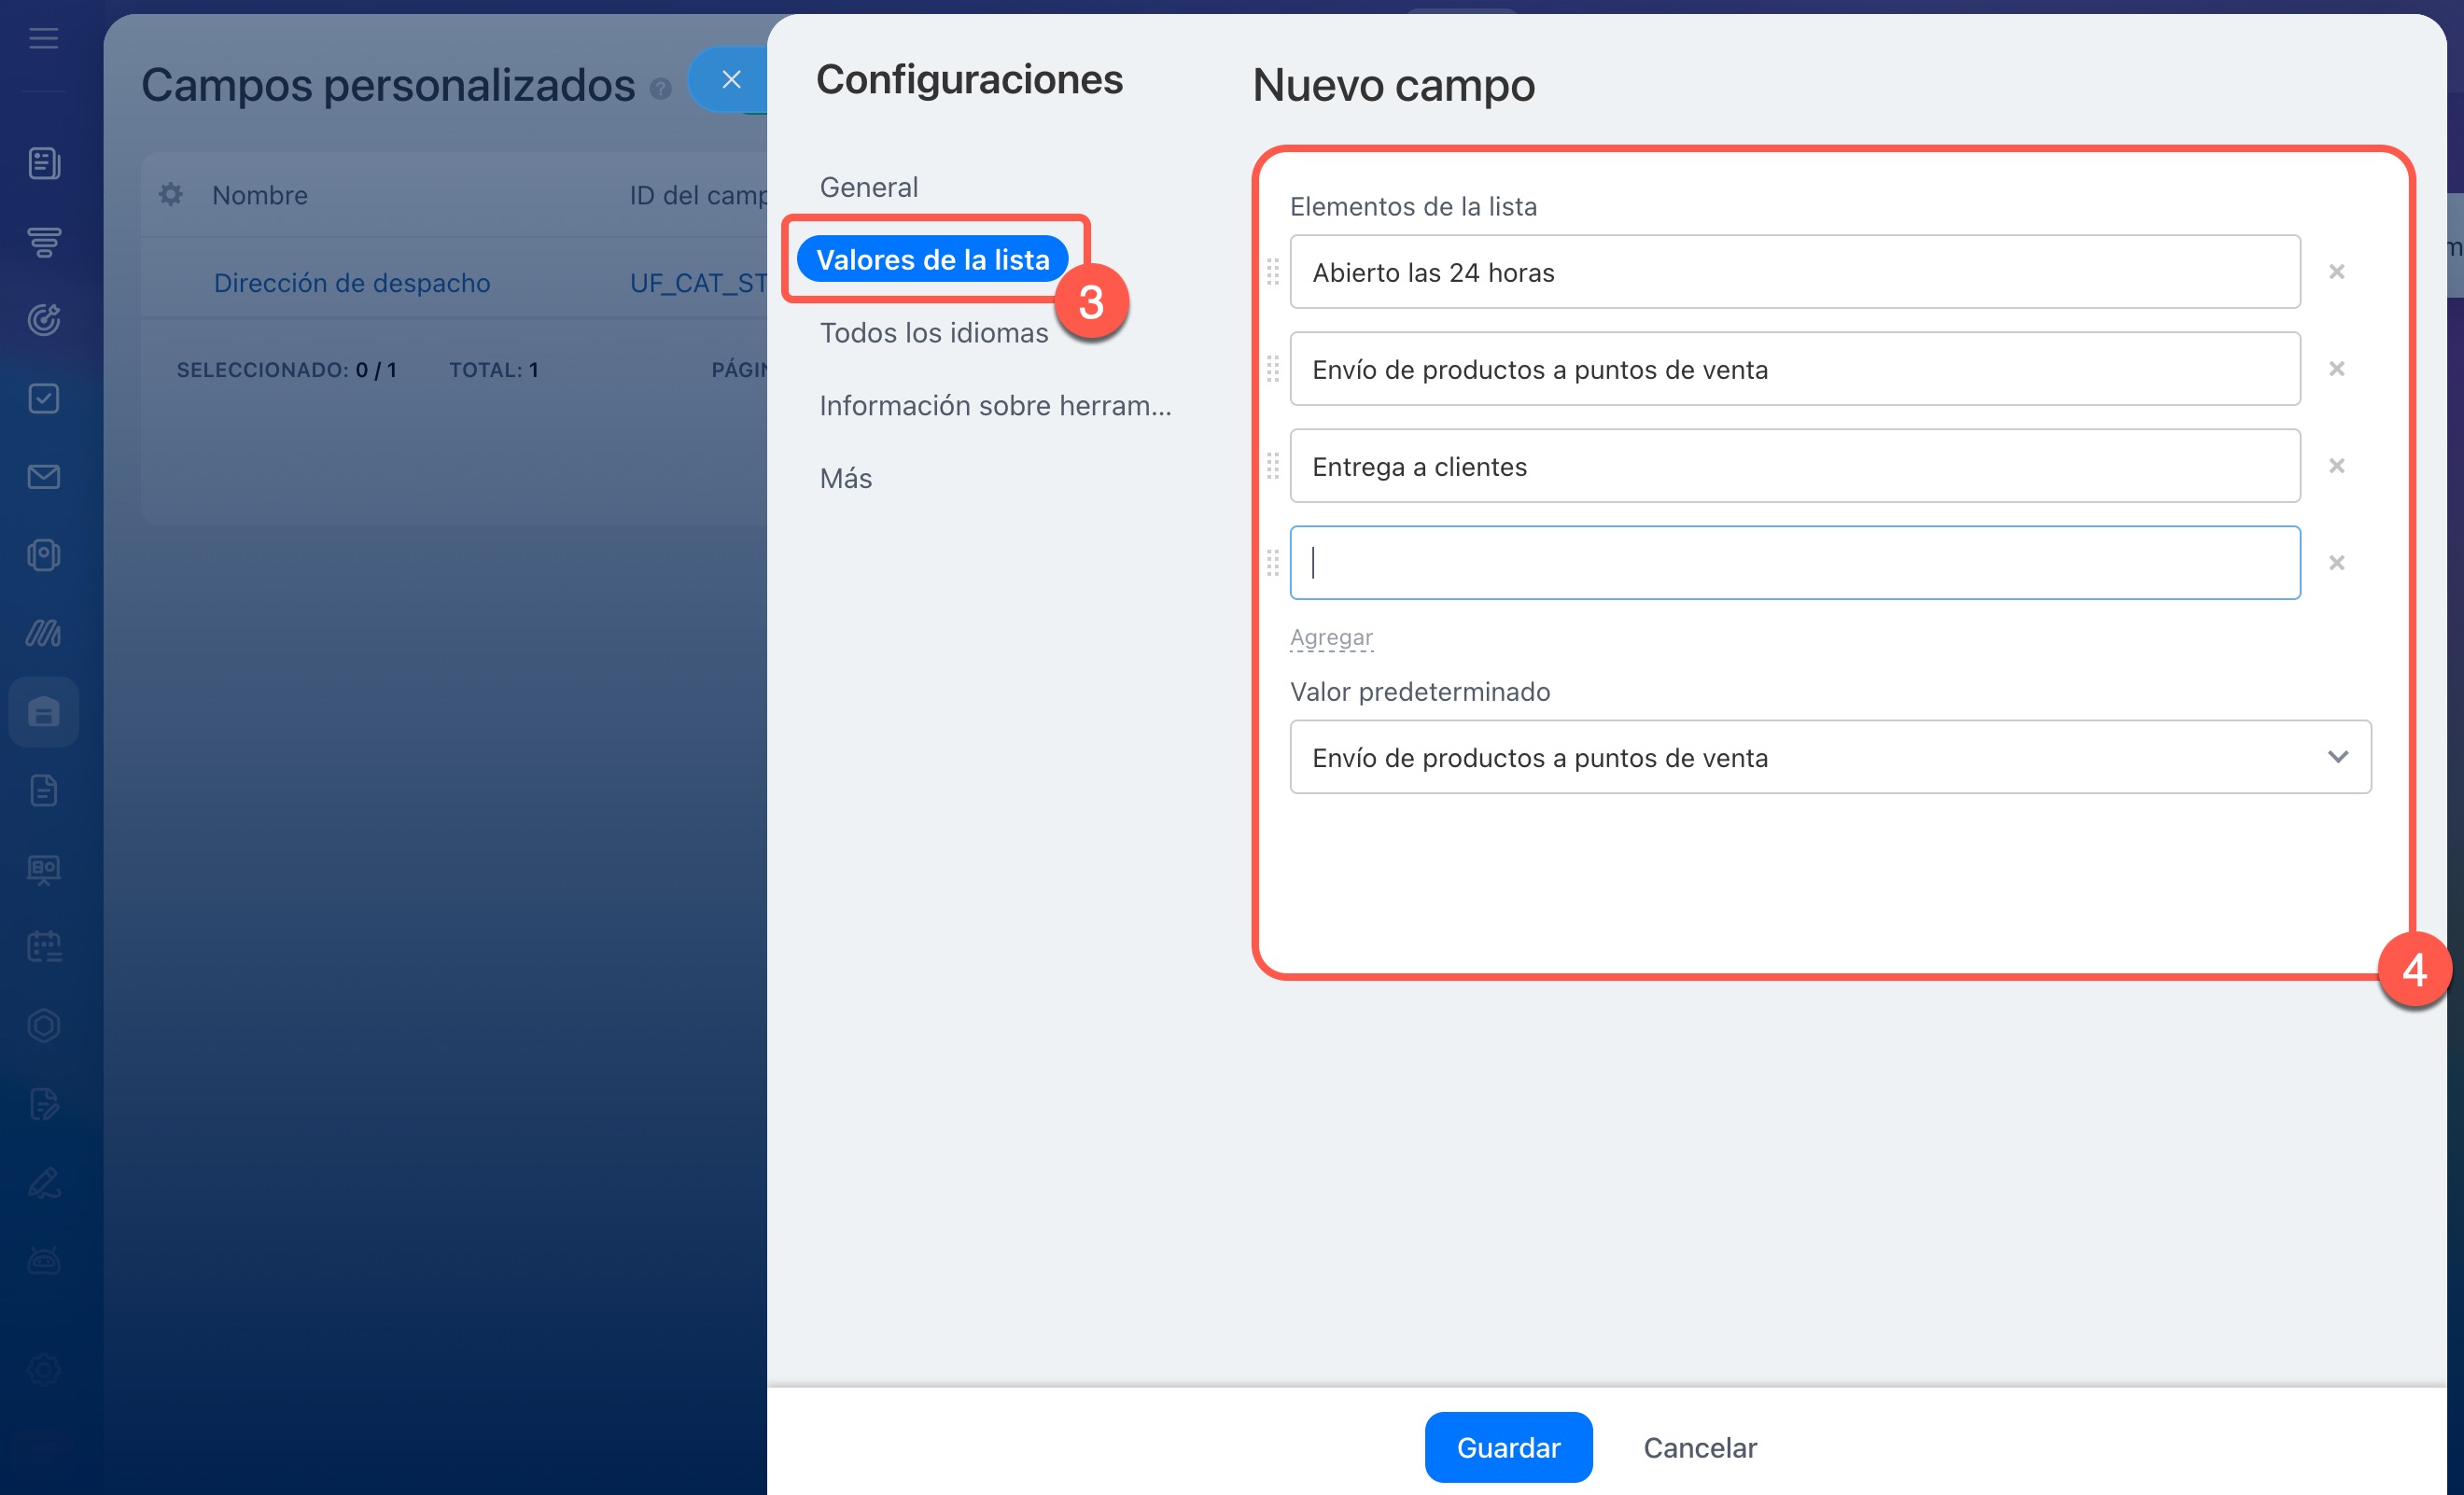Switch to the General settings tab
2464x1495 pixels.
(x=868, y=187)
